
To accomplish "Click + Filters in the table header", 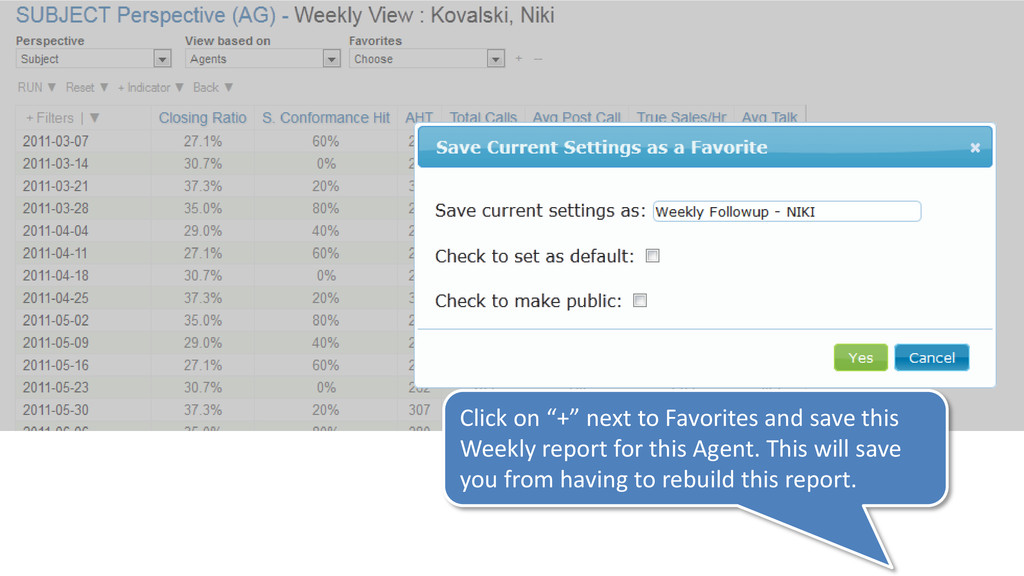I will click(x=50, y=118).
